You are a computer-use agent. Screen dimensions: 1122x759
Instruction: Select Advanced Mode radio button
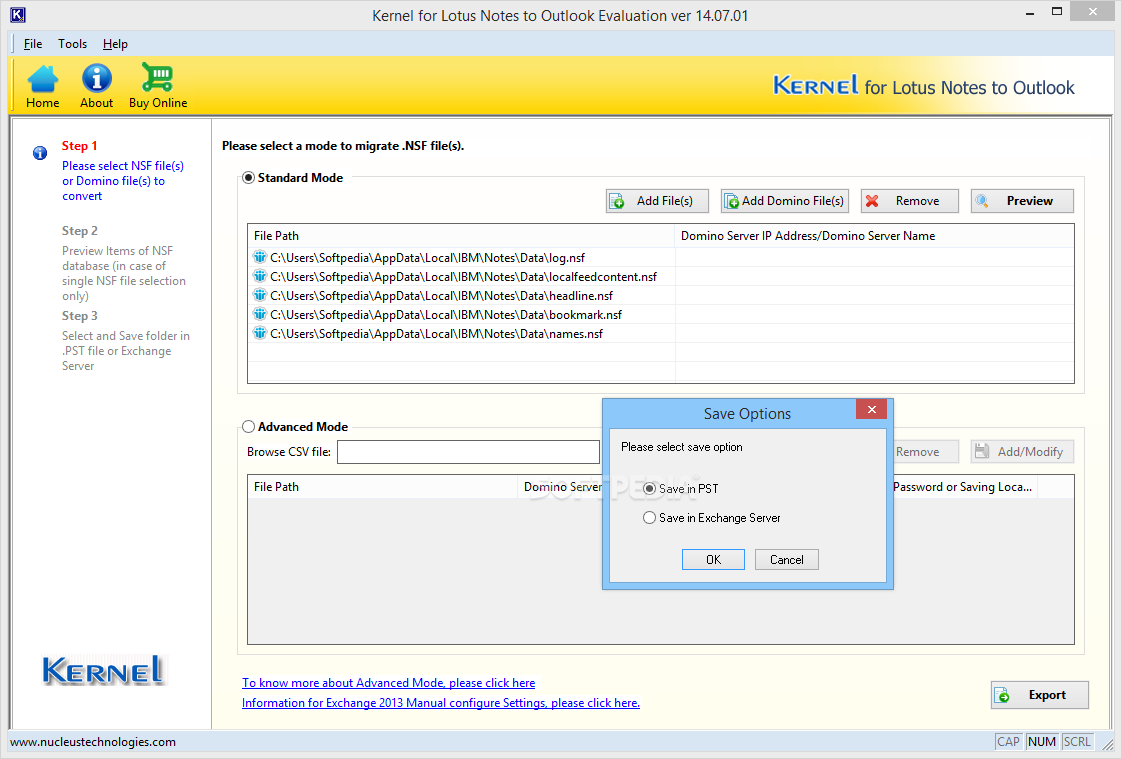pos(248,426)
